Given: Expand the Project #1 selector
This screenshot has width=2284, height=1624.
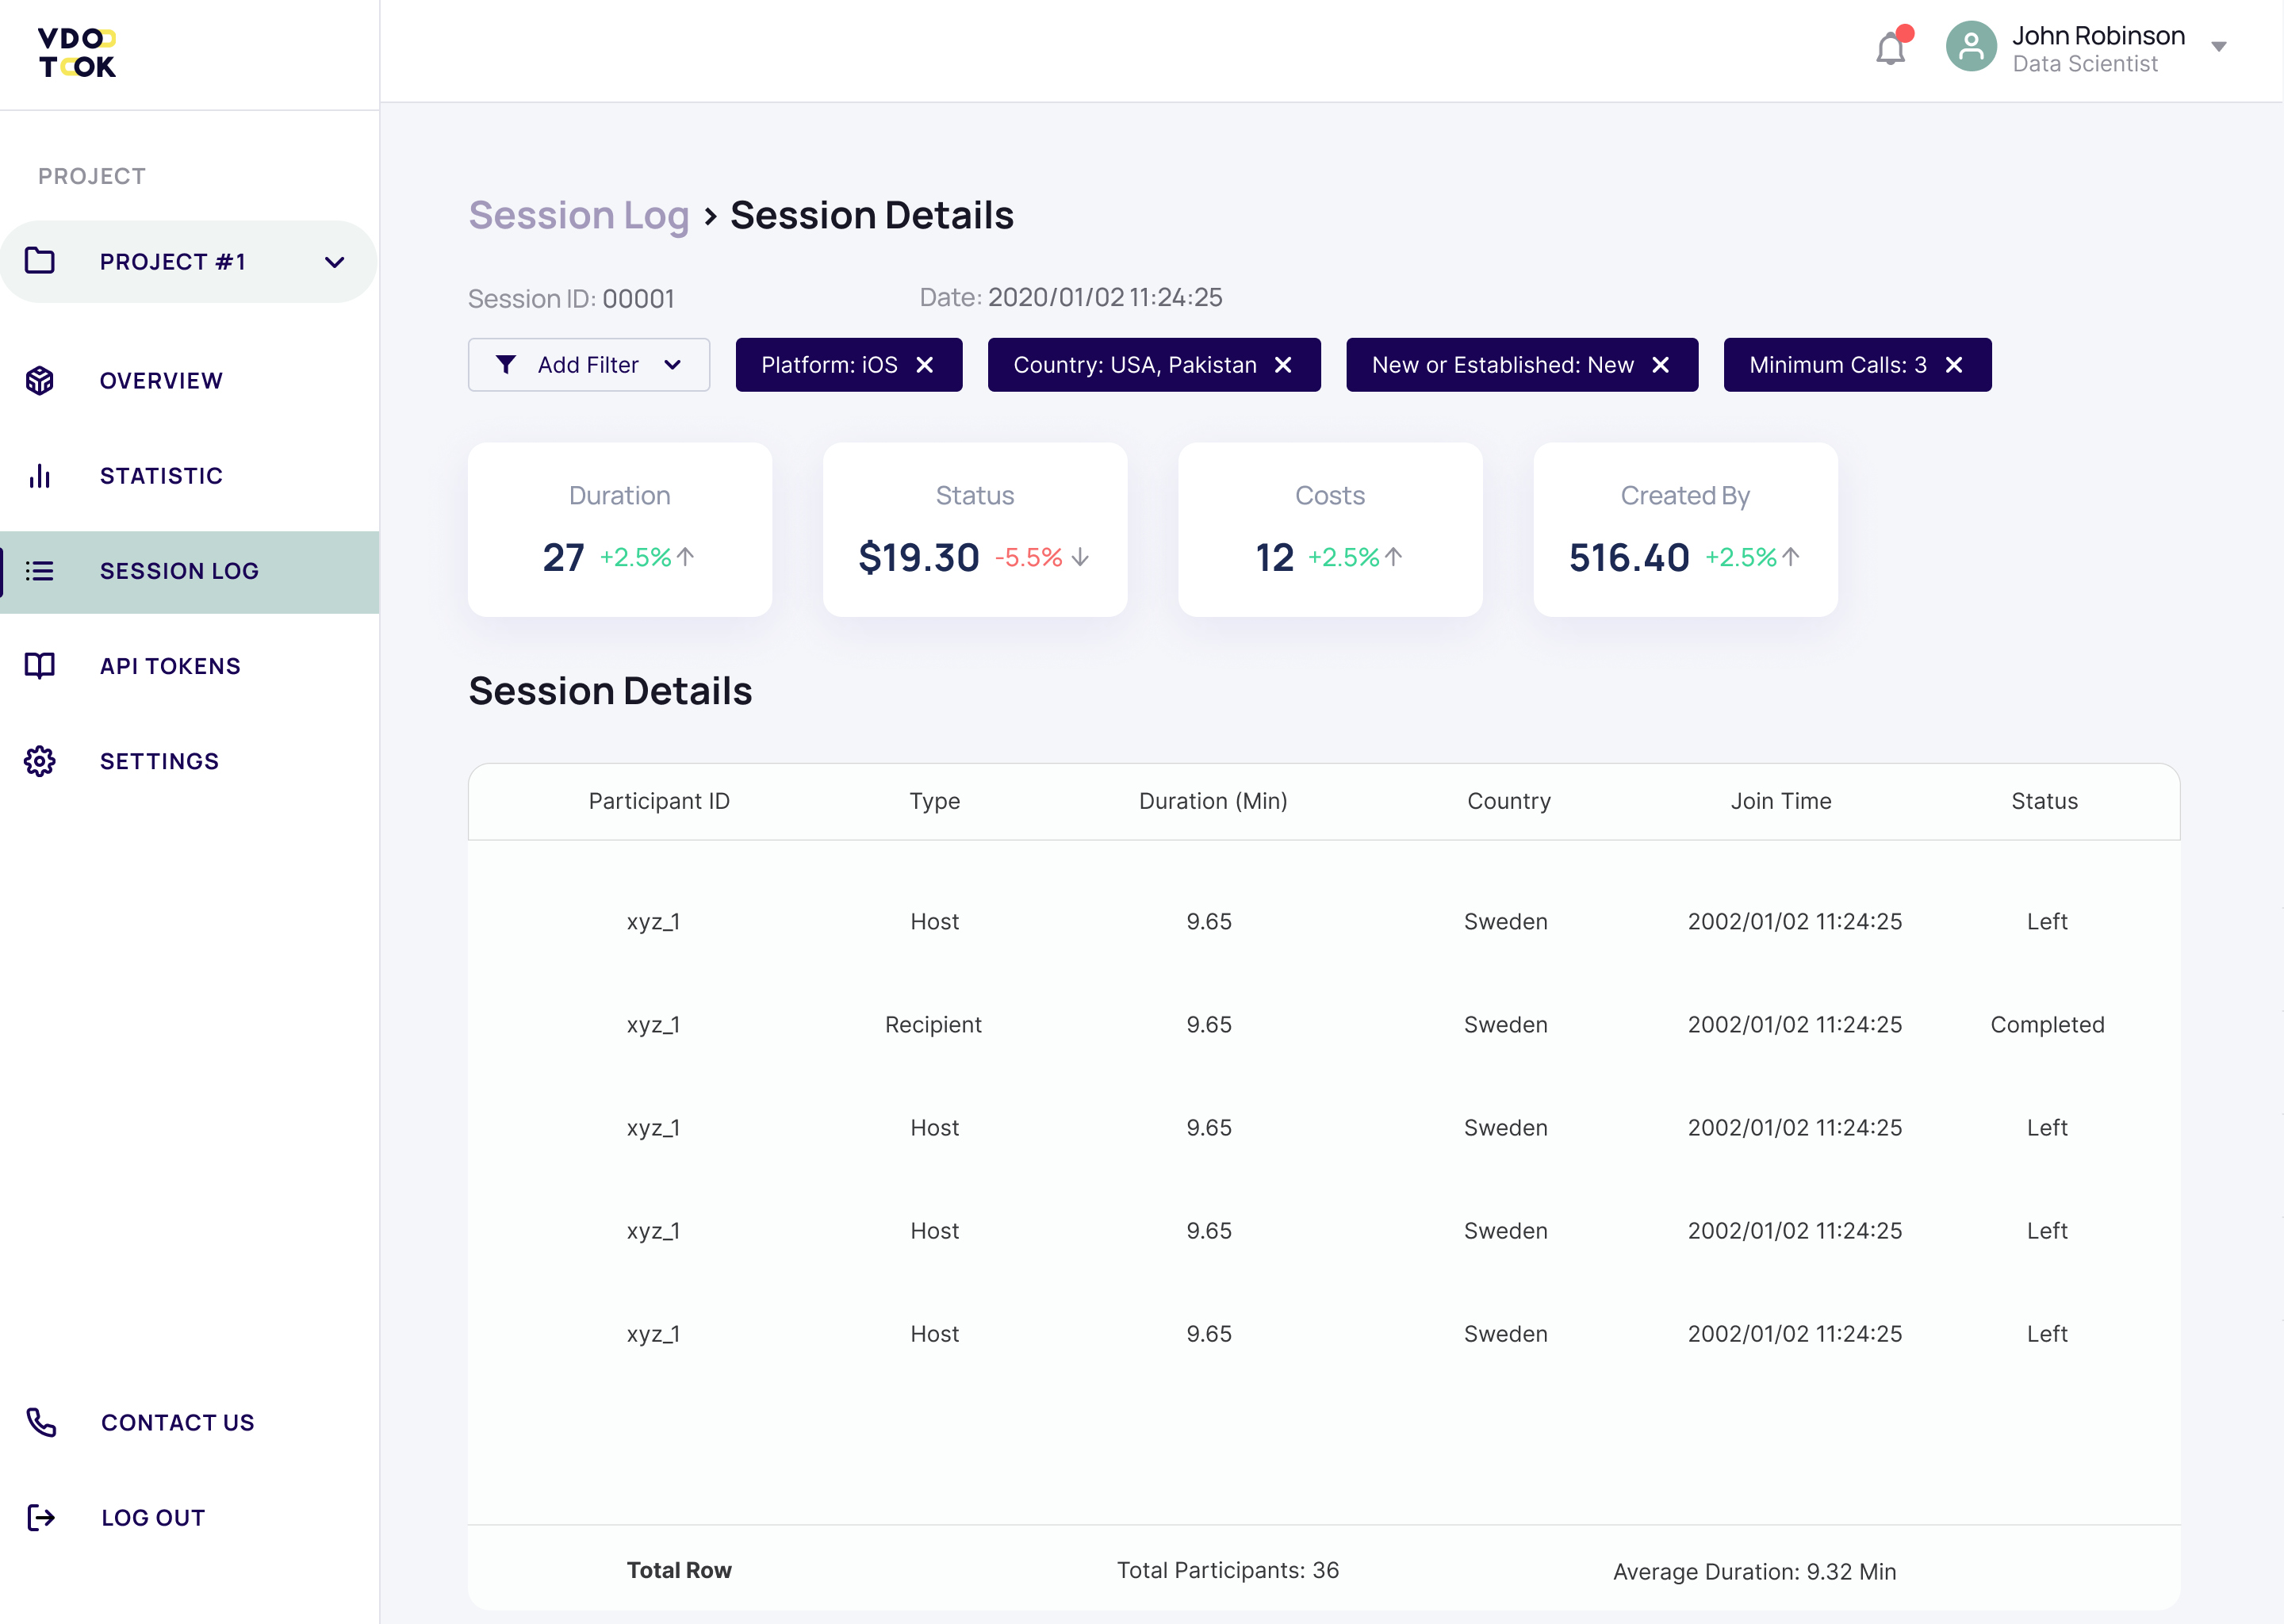Looking at the screenshot, I should point(334,262).
